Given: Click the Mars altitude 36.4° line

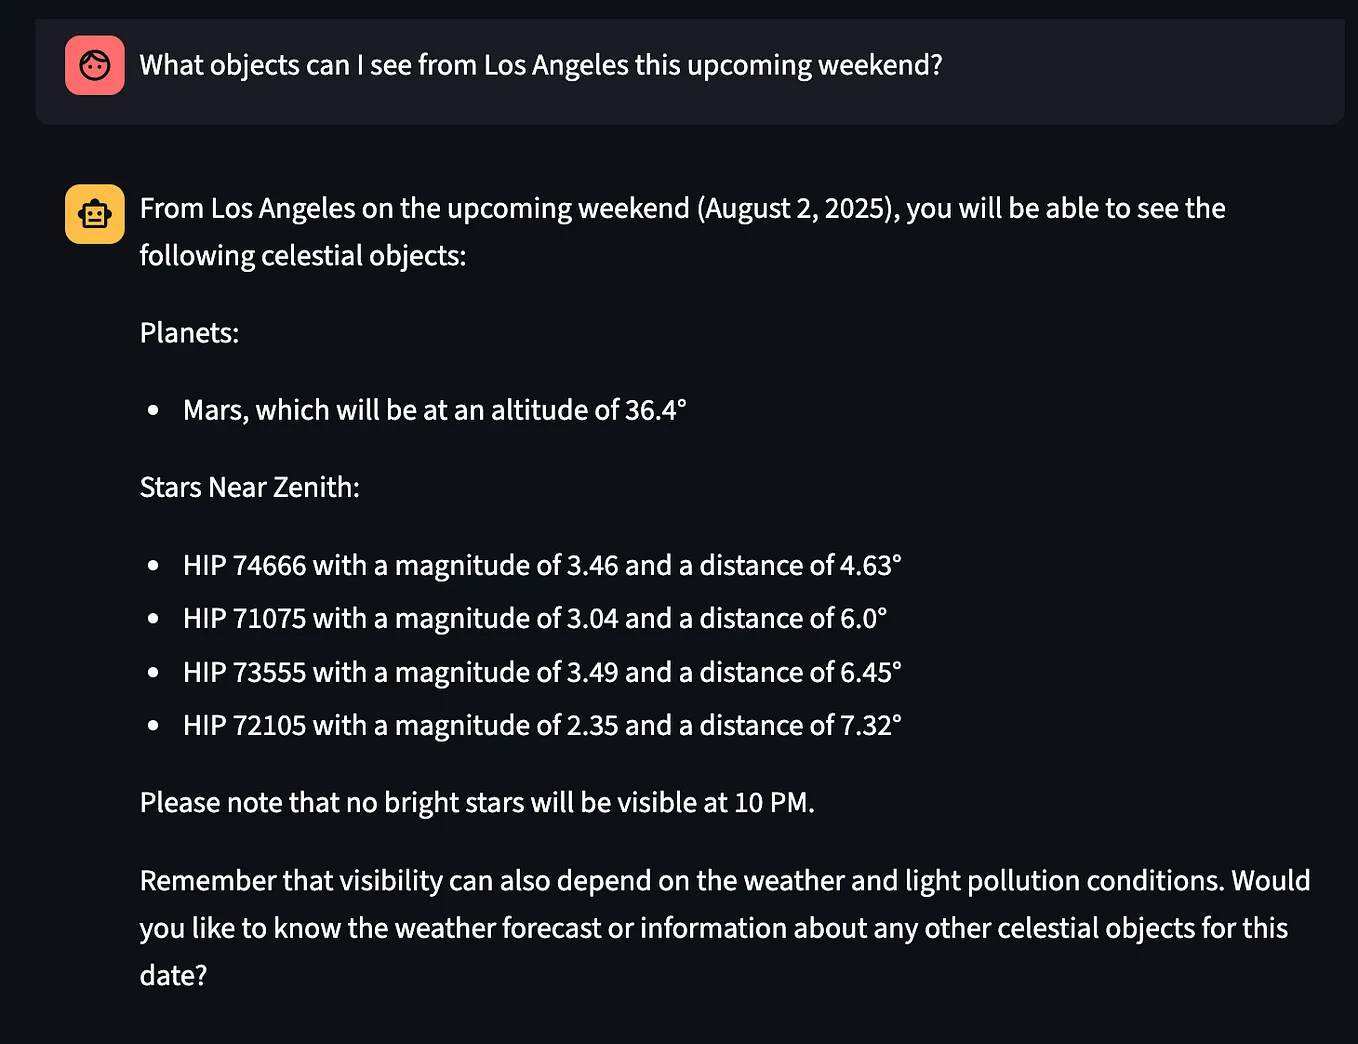Looking at the screenshot, I should 434,410.
